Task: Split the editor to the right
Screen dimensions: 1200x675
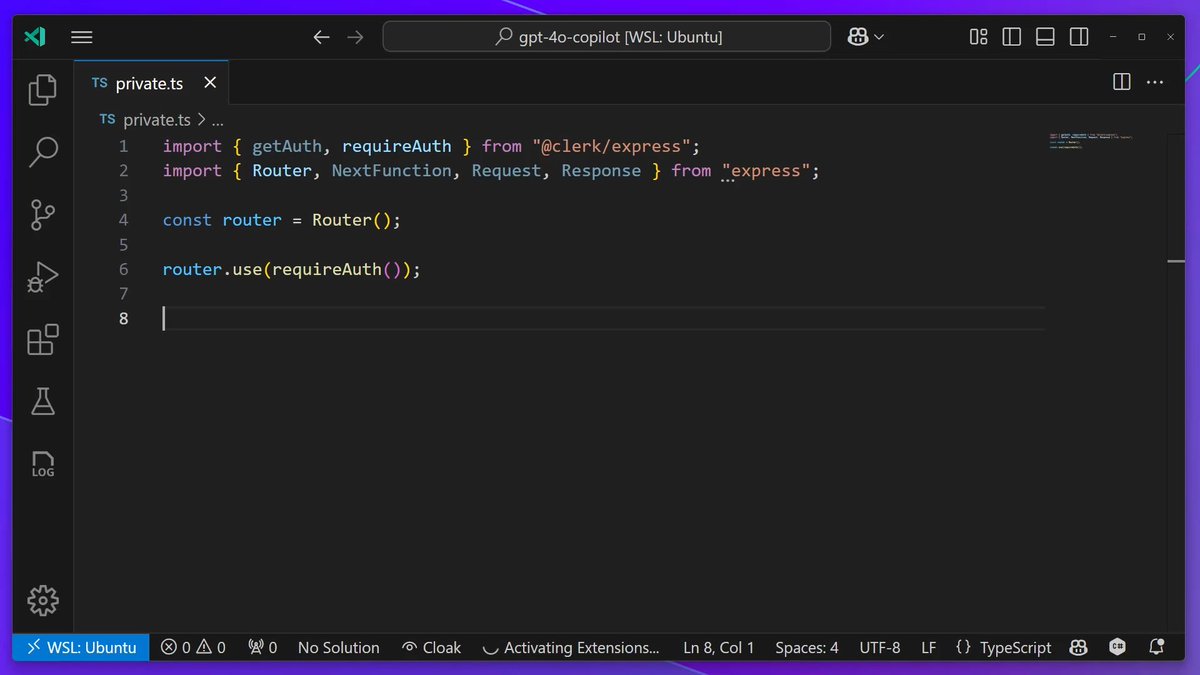Action: (x=1122, y=82)
